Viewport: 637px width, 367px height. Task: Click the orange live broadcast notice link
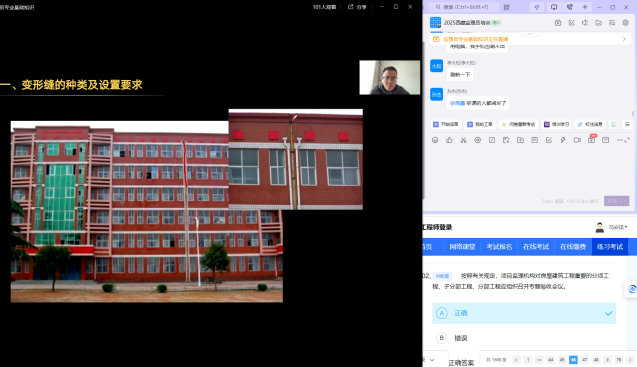pos(475,39)
